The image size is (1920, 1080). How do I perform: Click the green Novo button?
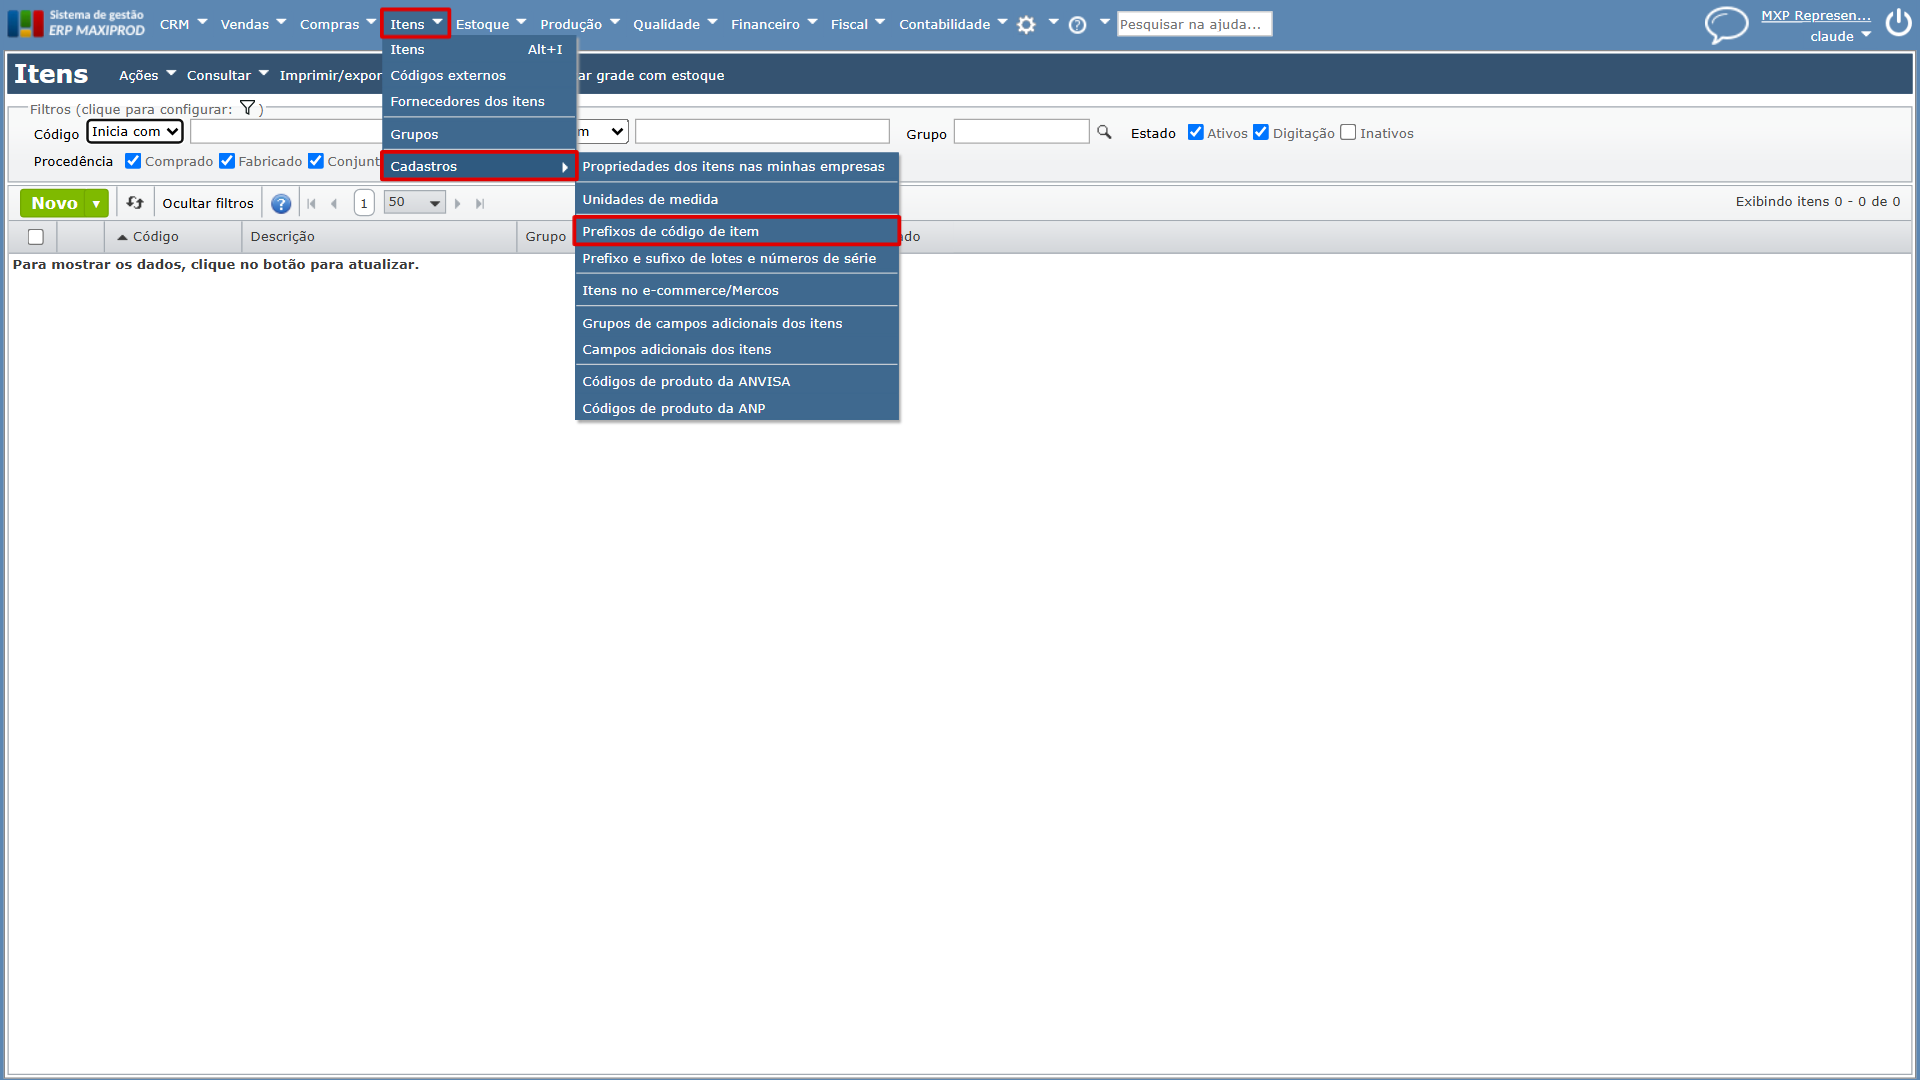54,203
